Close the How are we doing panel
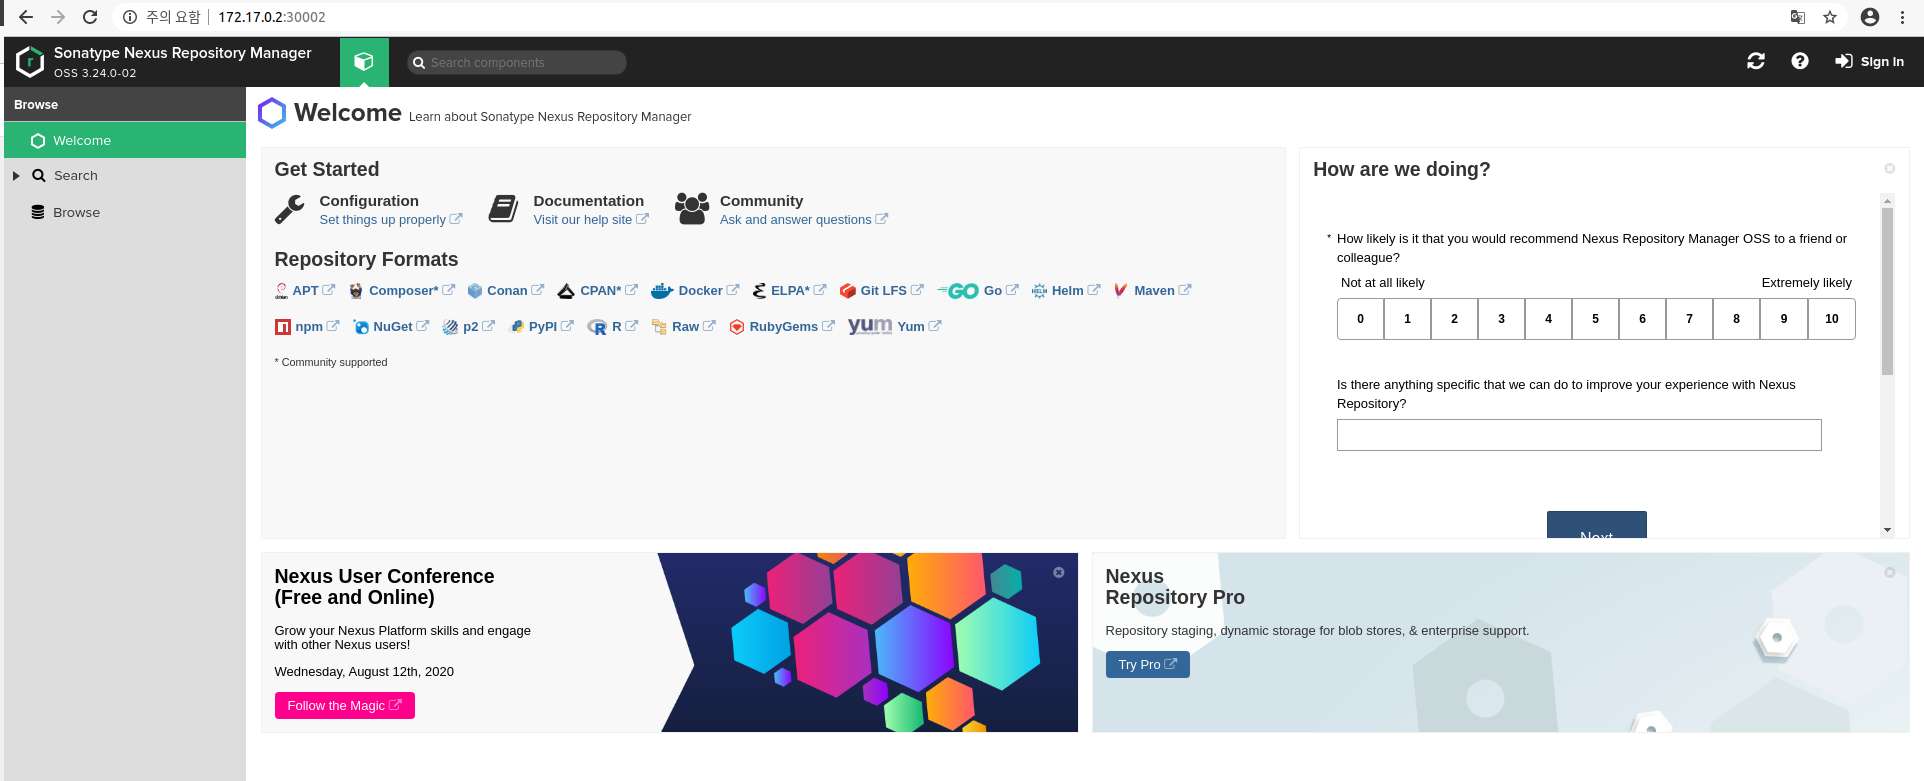 1889,169
